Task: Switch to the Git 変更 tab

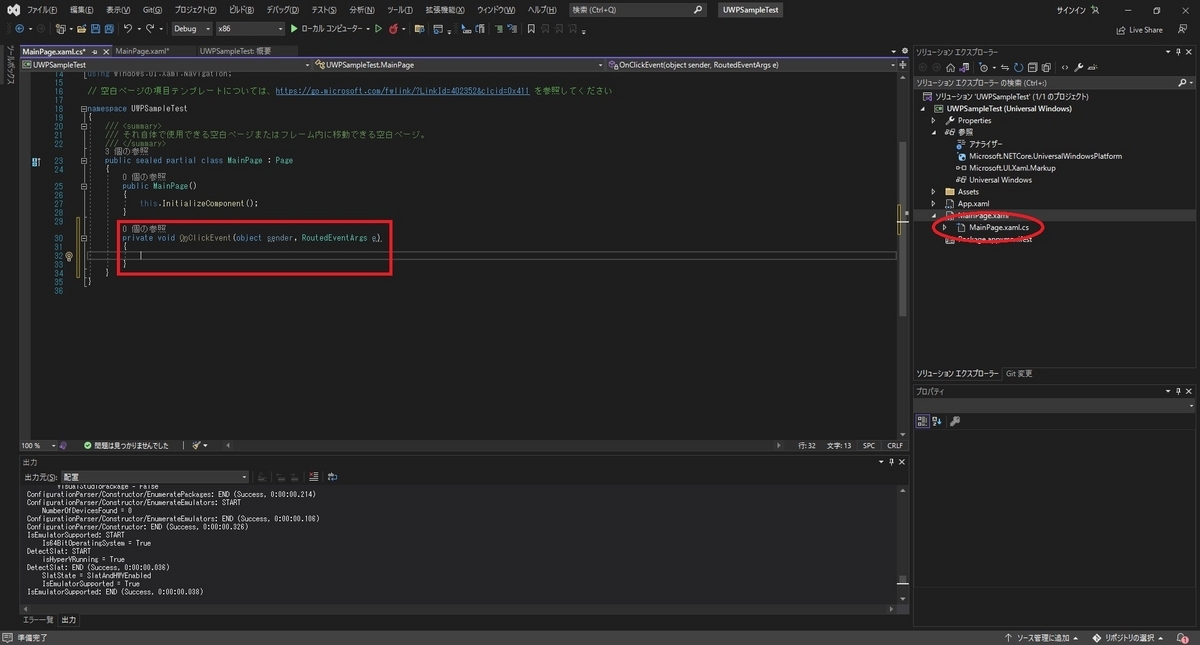Action: click(x=1019, y=373)
